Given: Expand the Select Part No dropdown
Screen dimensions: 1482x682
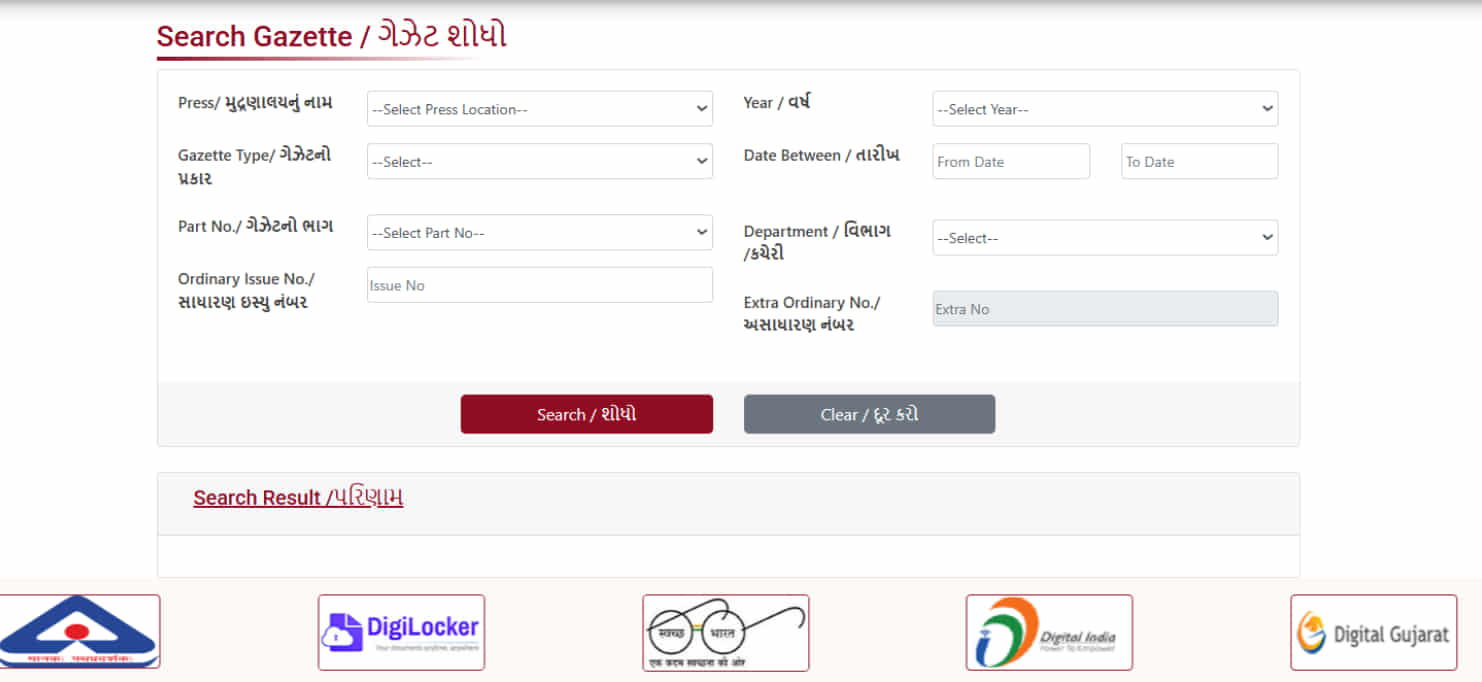Looking at the screenshot, I should click(540, 232).
